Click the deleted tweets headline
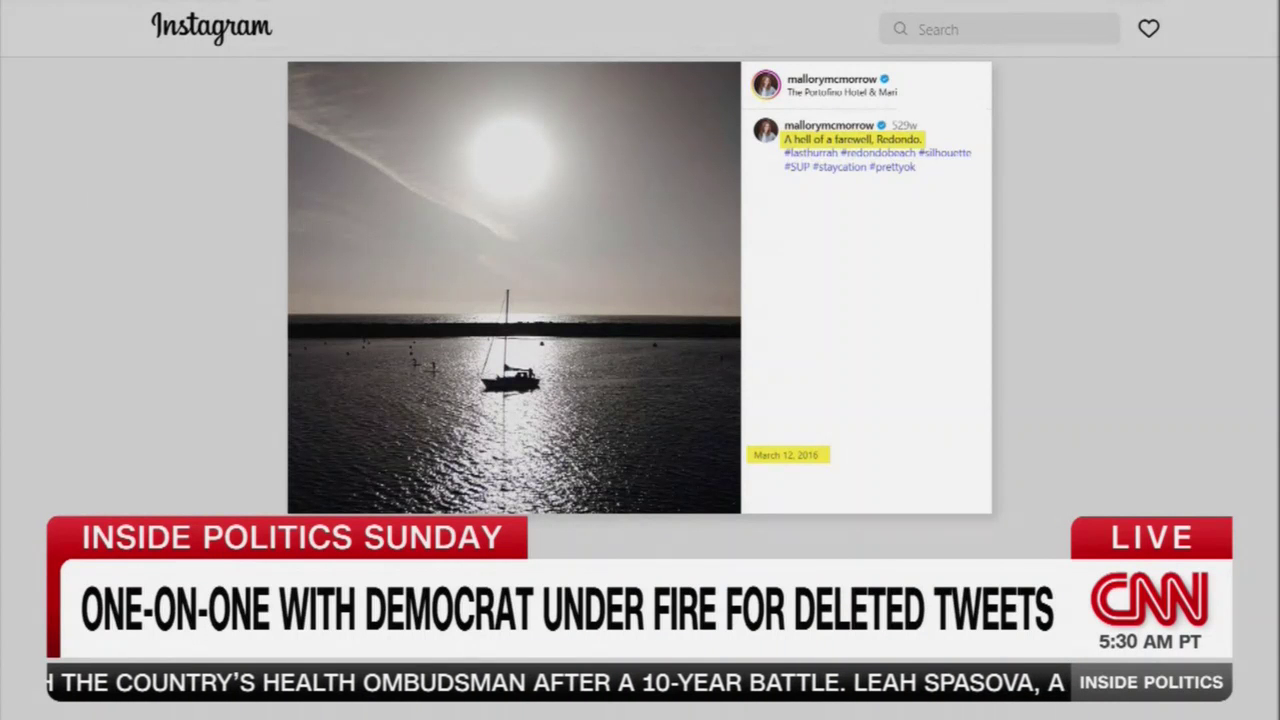1280x720 pixels. tap(567, 610)
